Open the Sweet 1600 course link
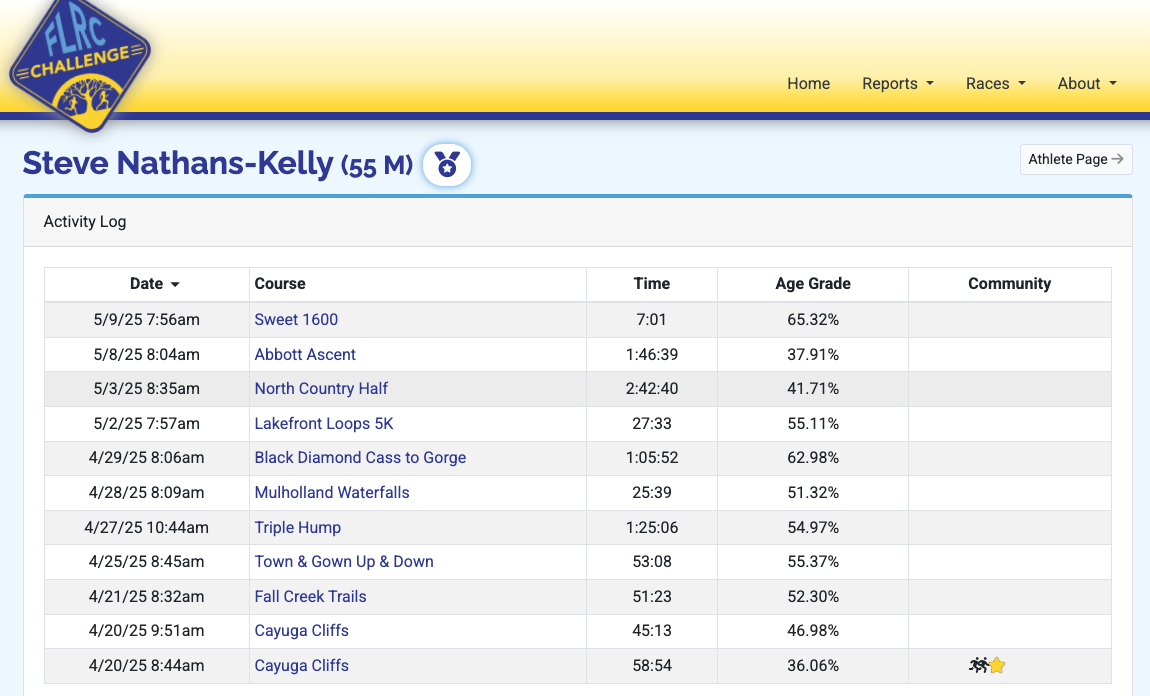Image resolution: width=1150 pixels, height=696 pixels. coord(296,320)
